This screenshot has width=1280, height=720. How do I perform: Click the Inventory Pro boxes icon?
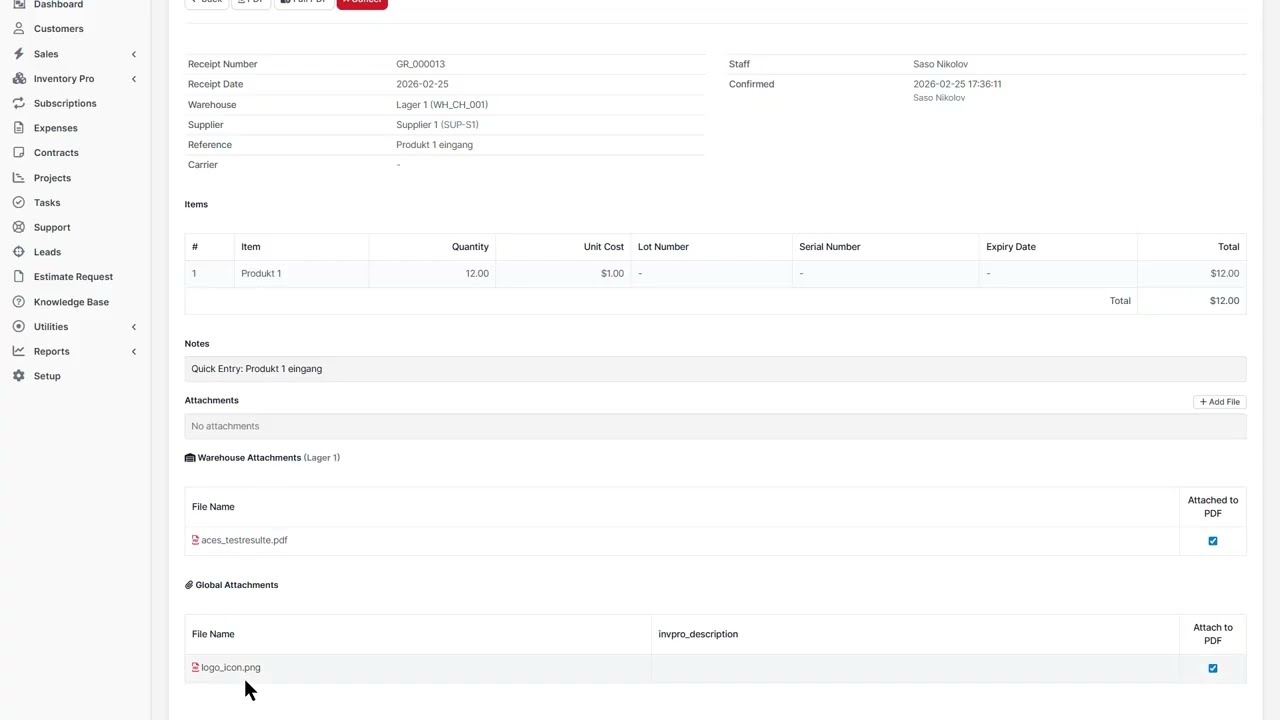[x=19, y=79]
